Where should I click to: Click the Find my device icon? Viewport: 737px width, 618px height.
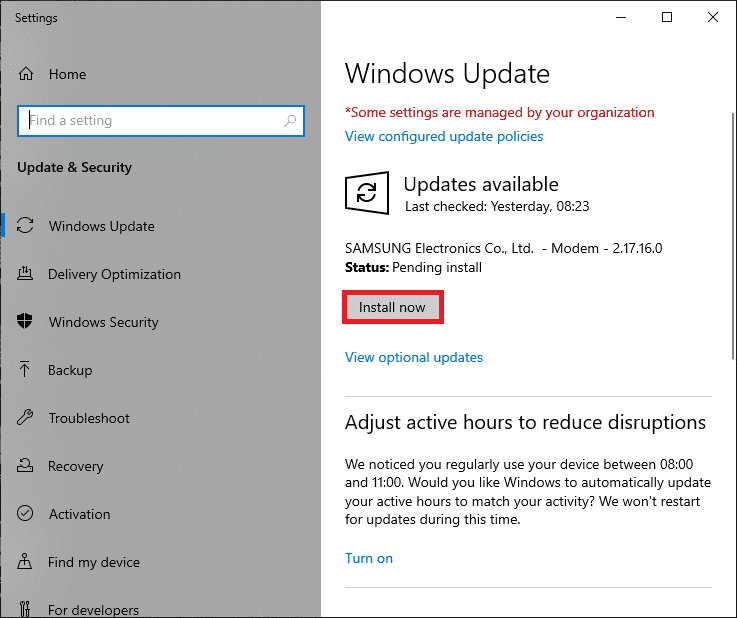26,562
